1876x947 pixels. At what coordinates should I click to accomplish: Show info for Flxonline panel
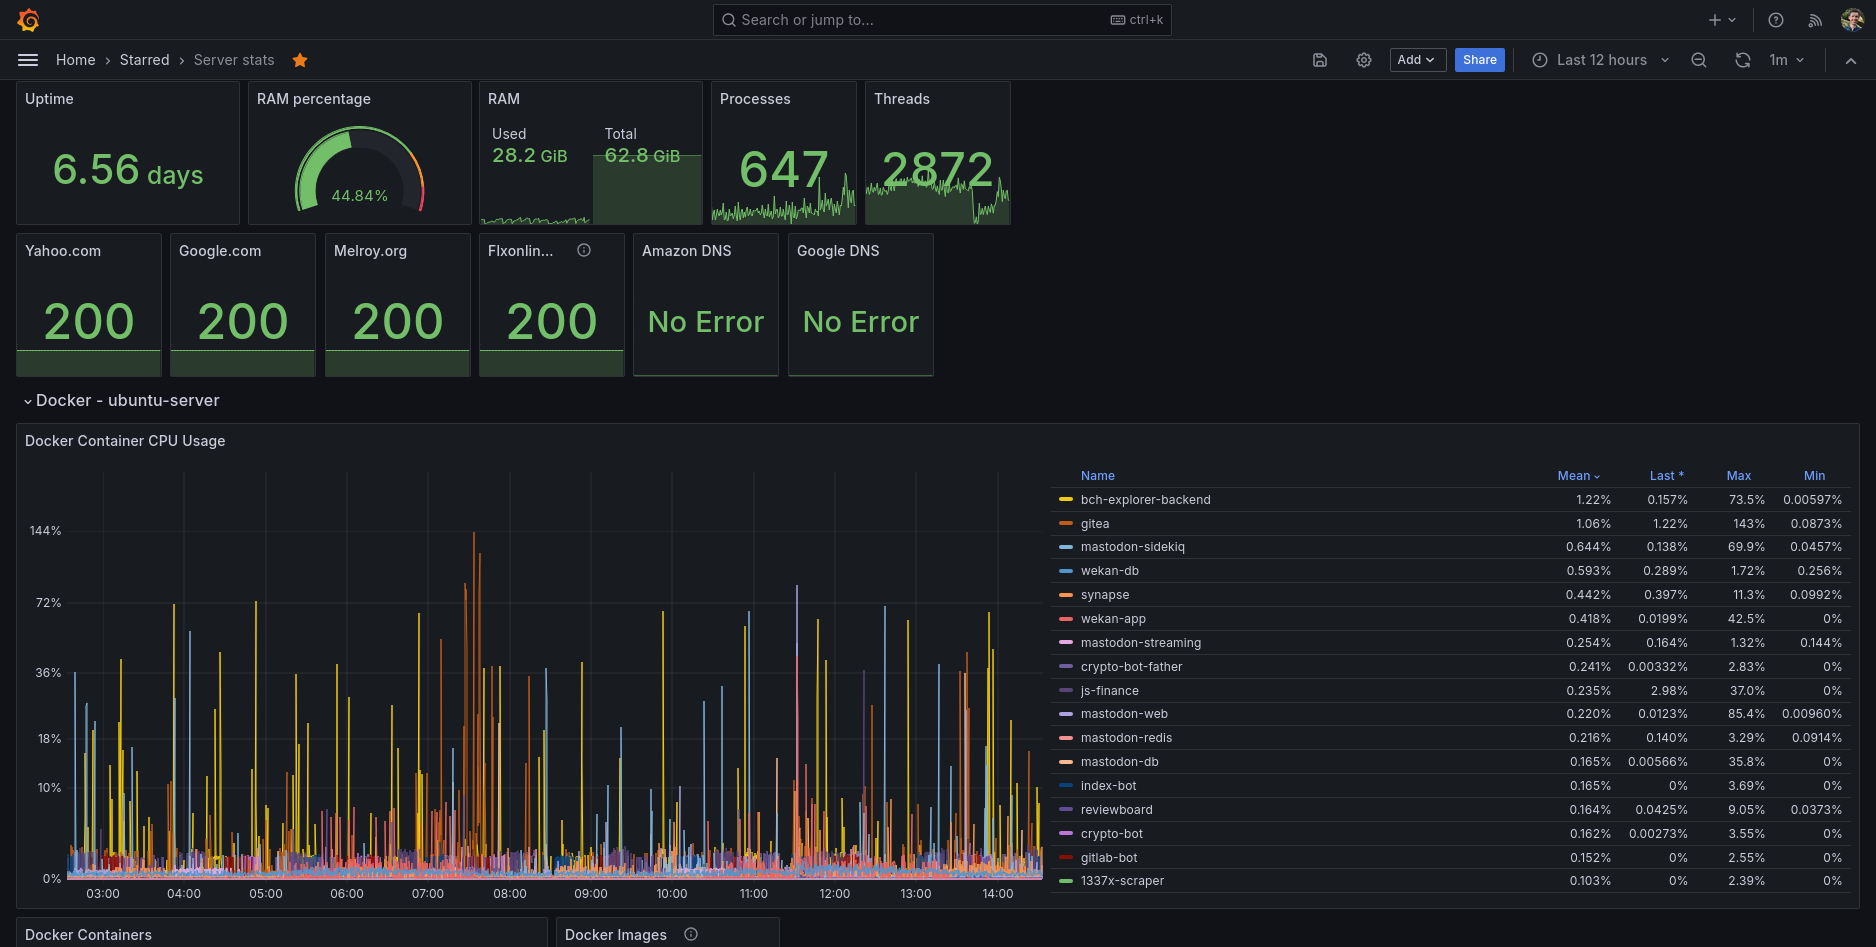[x=584, y=251]
